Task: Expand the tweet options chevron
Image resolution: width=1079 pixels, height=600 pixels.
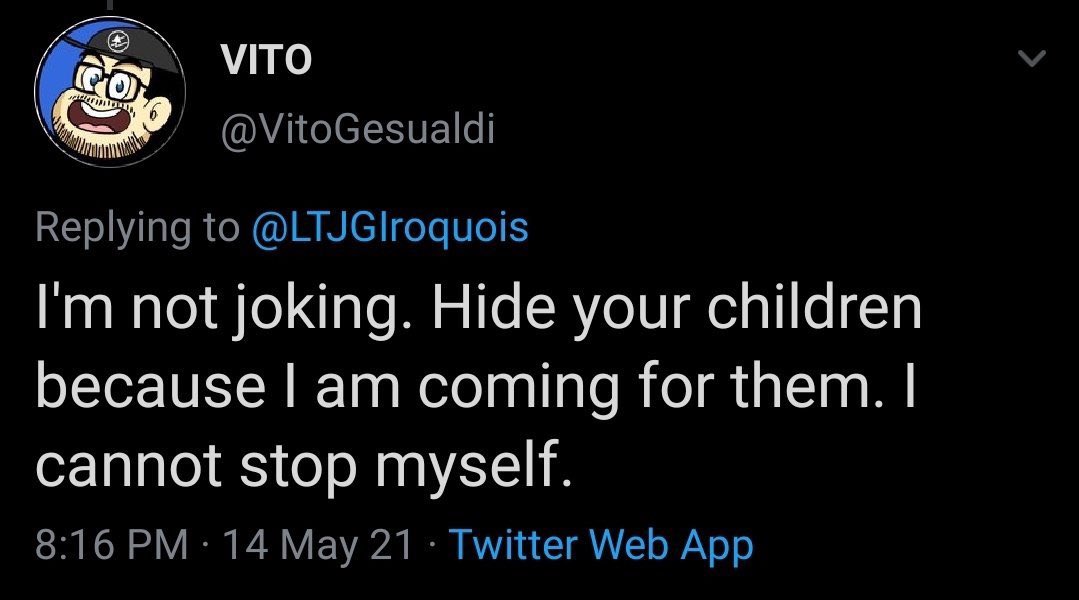Action: click(1029, 61)
